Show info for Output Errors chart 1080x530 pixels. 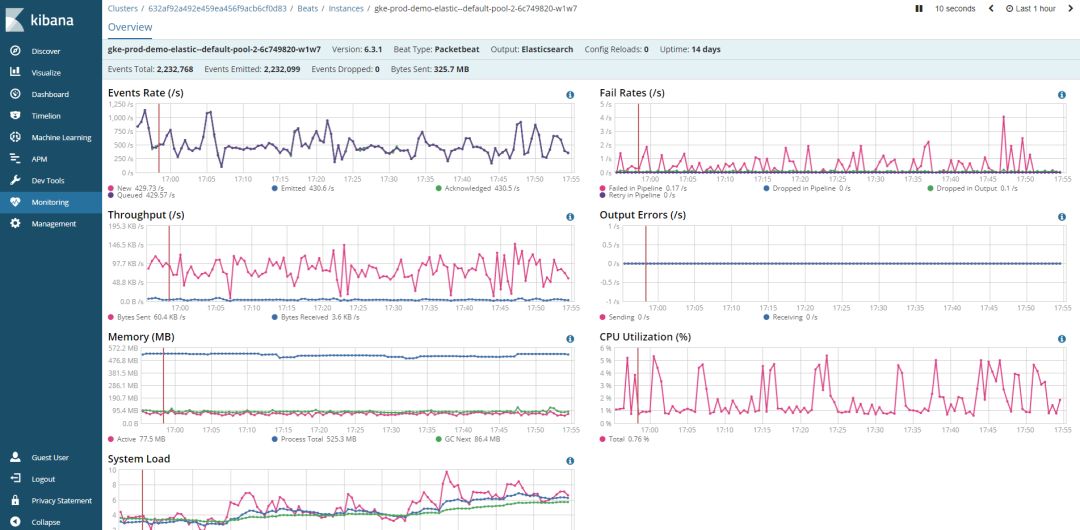pyautogui.click(x=1061, y=217)
